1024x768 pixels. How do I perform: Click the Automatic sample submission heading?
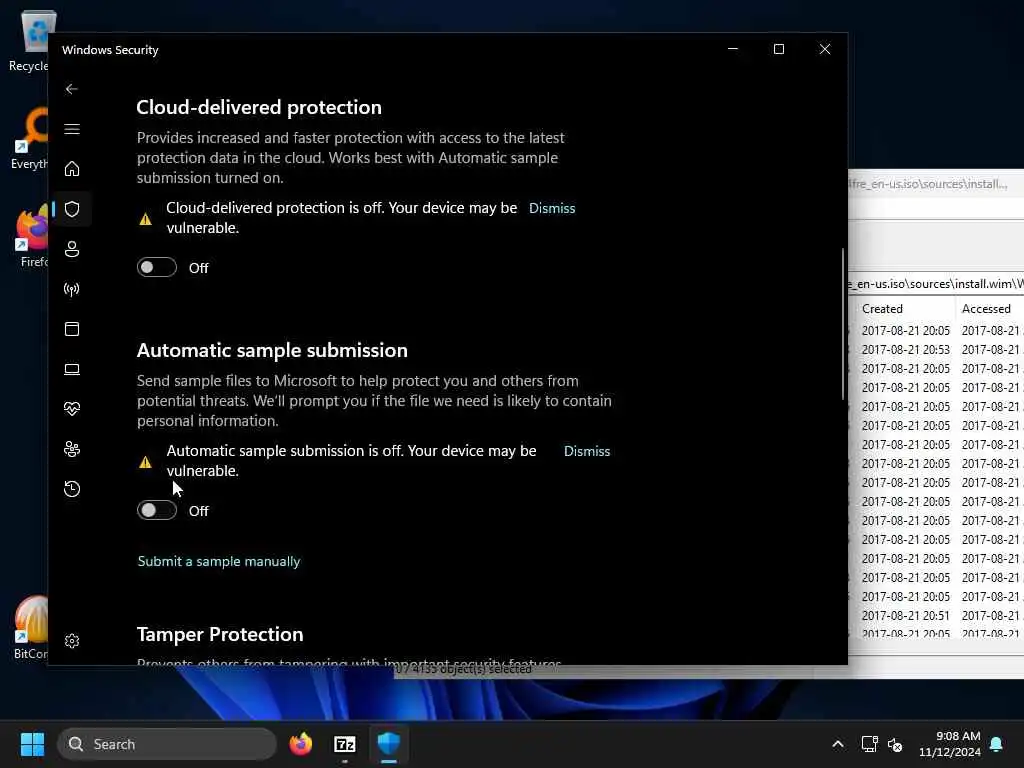point(272,351)
